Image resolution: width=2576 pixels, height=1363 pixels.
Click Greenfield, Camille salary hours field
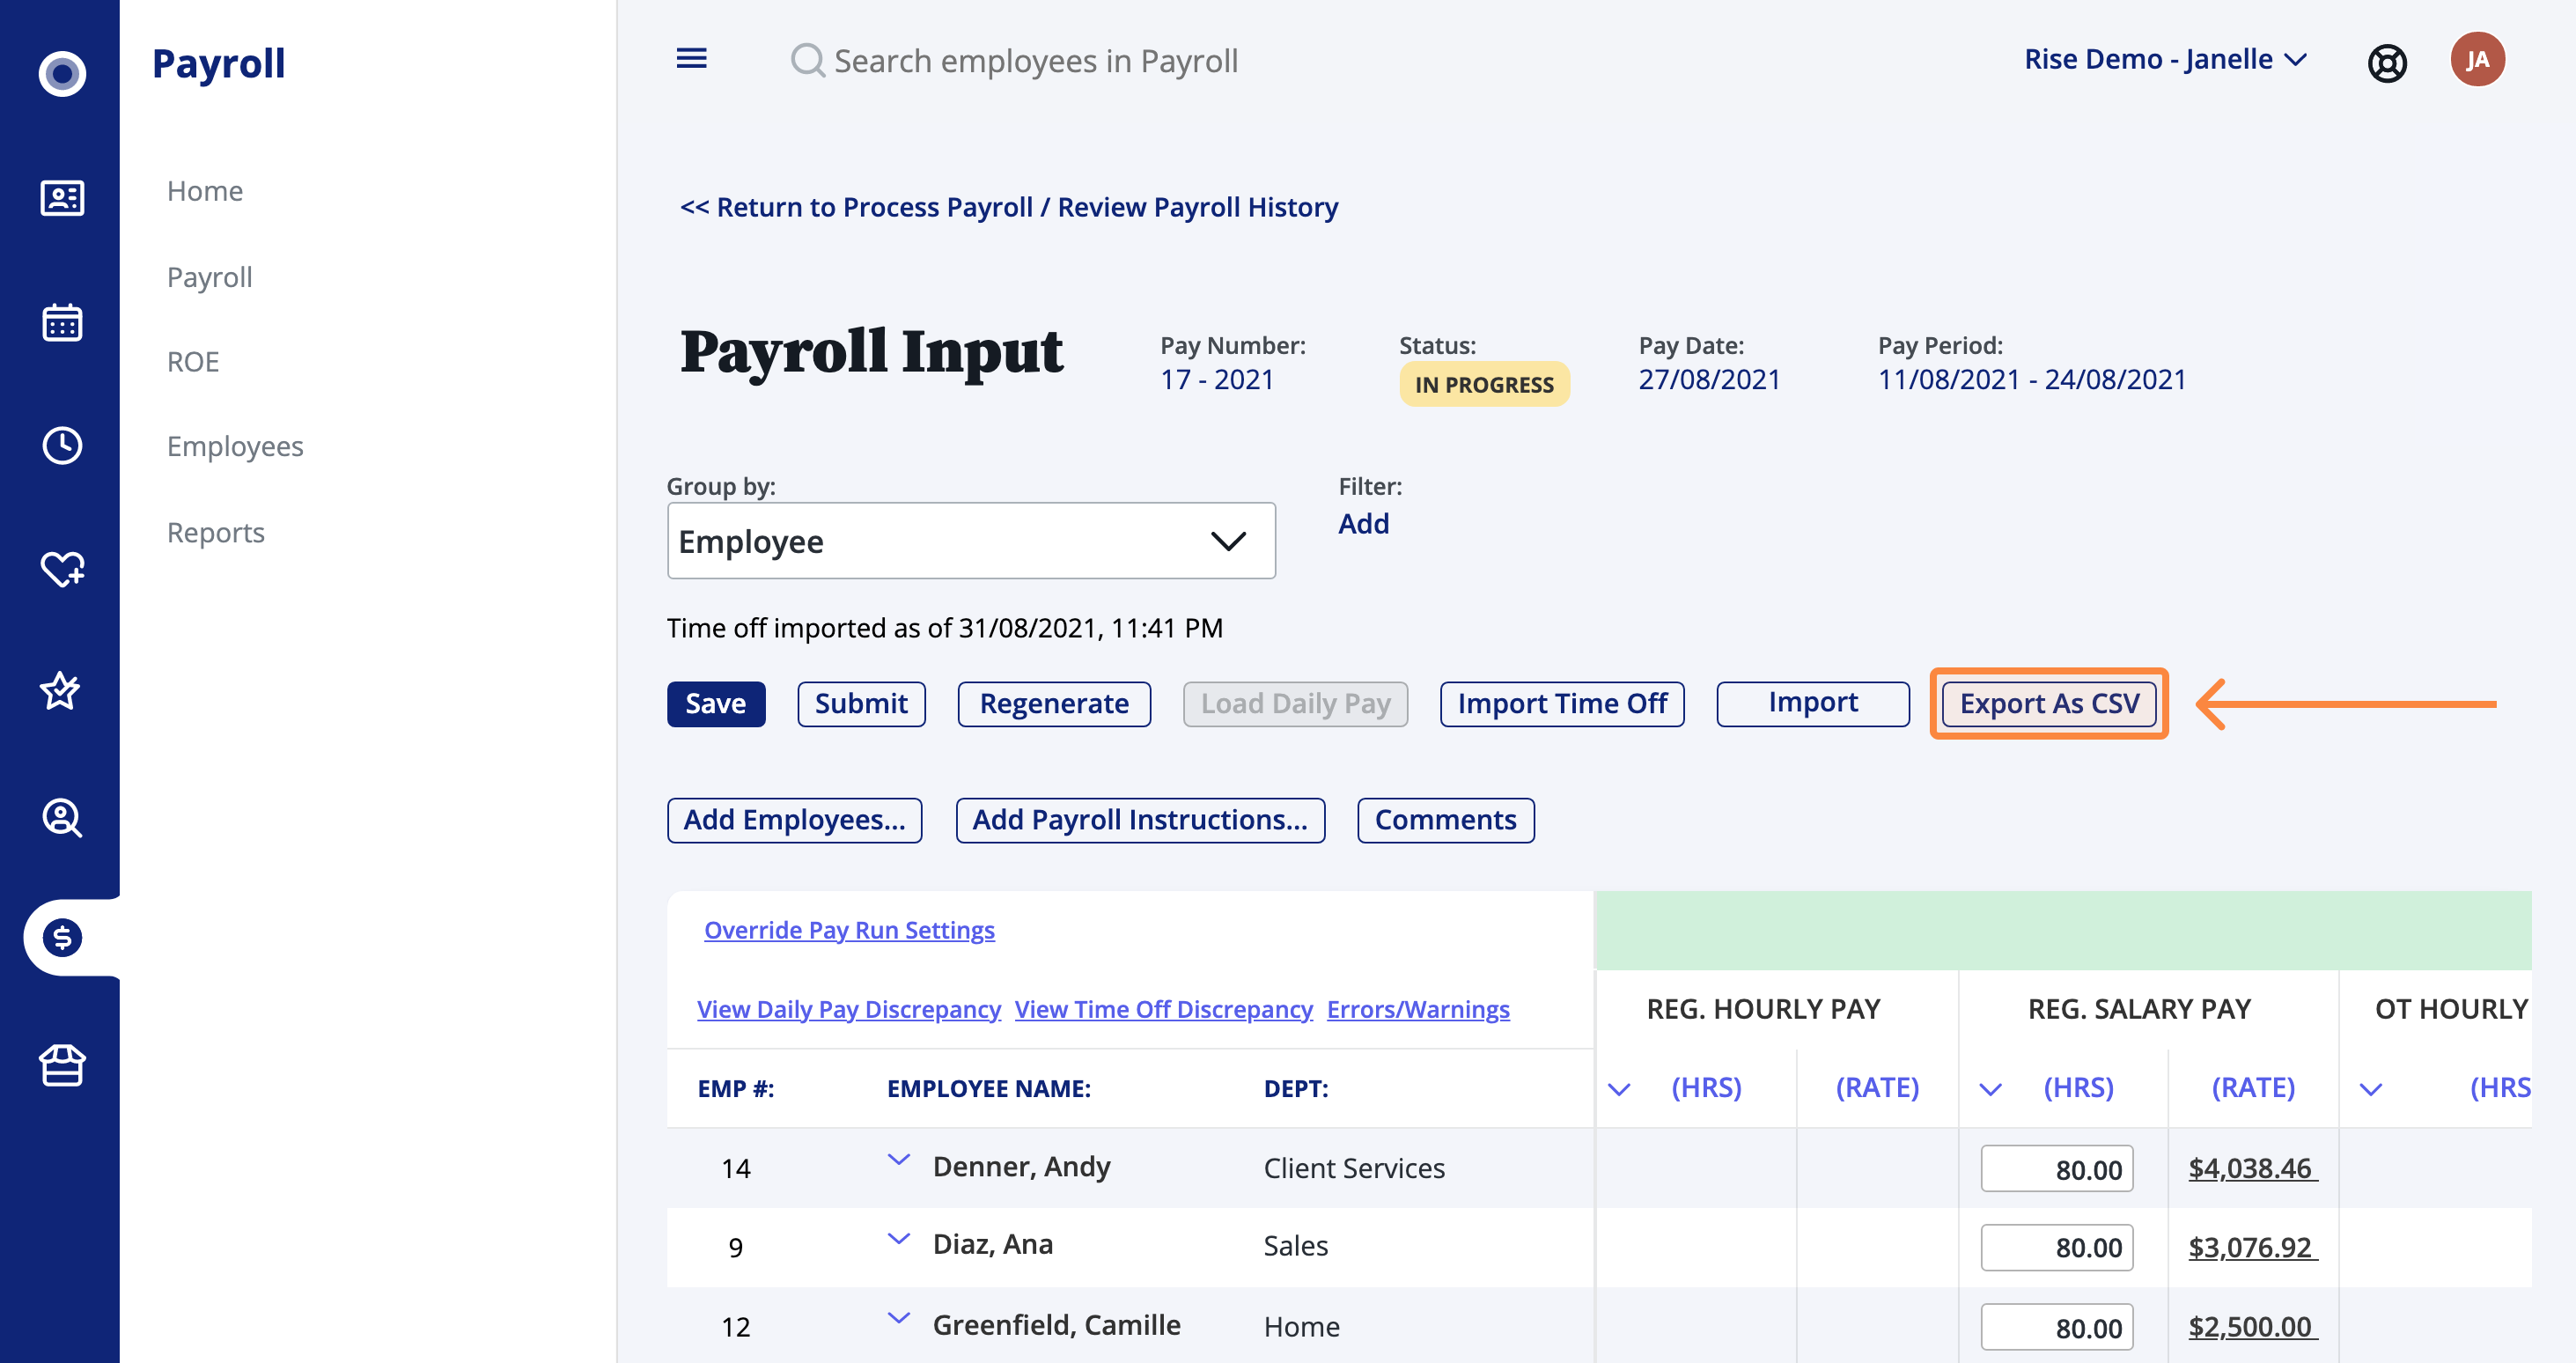[x=2056, y=1327]
